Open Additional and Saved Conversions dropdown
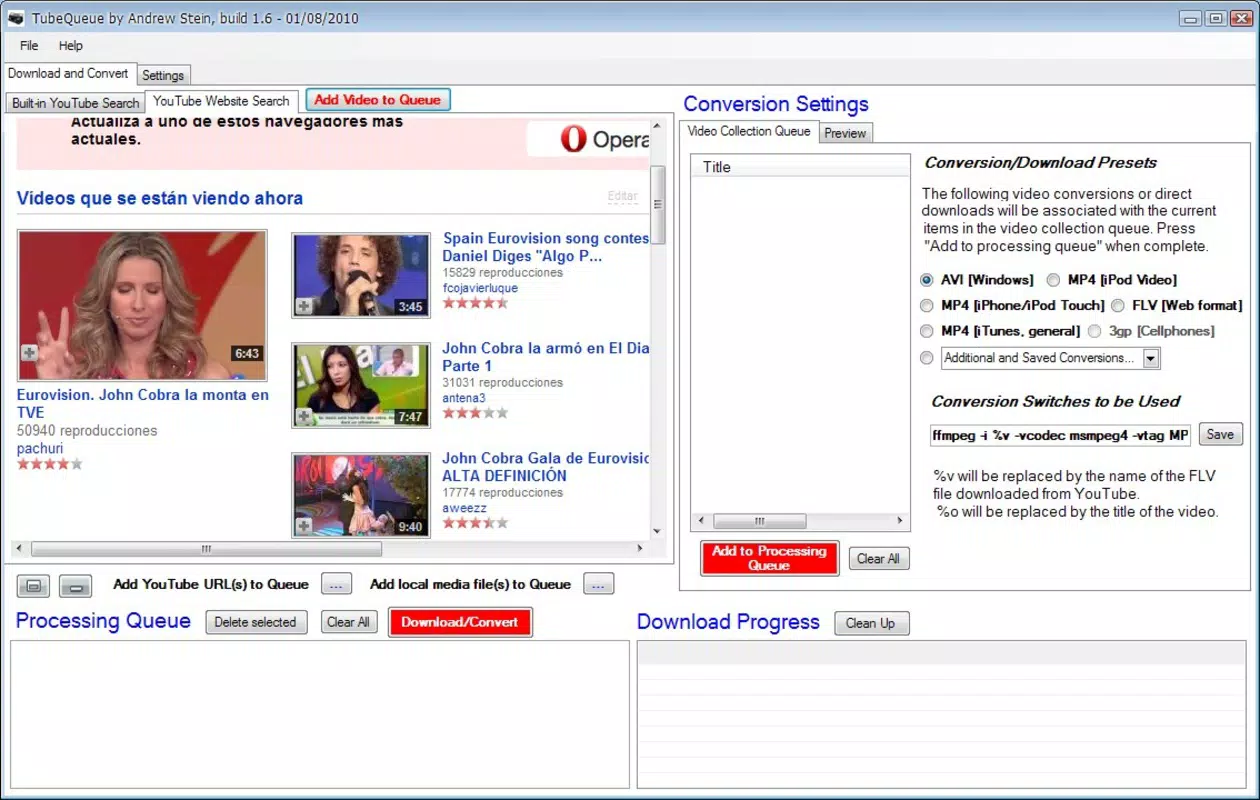This screenshot has width=1260, height=800. 1151,358
